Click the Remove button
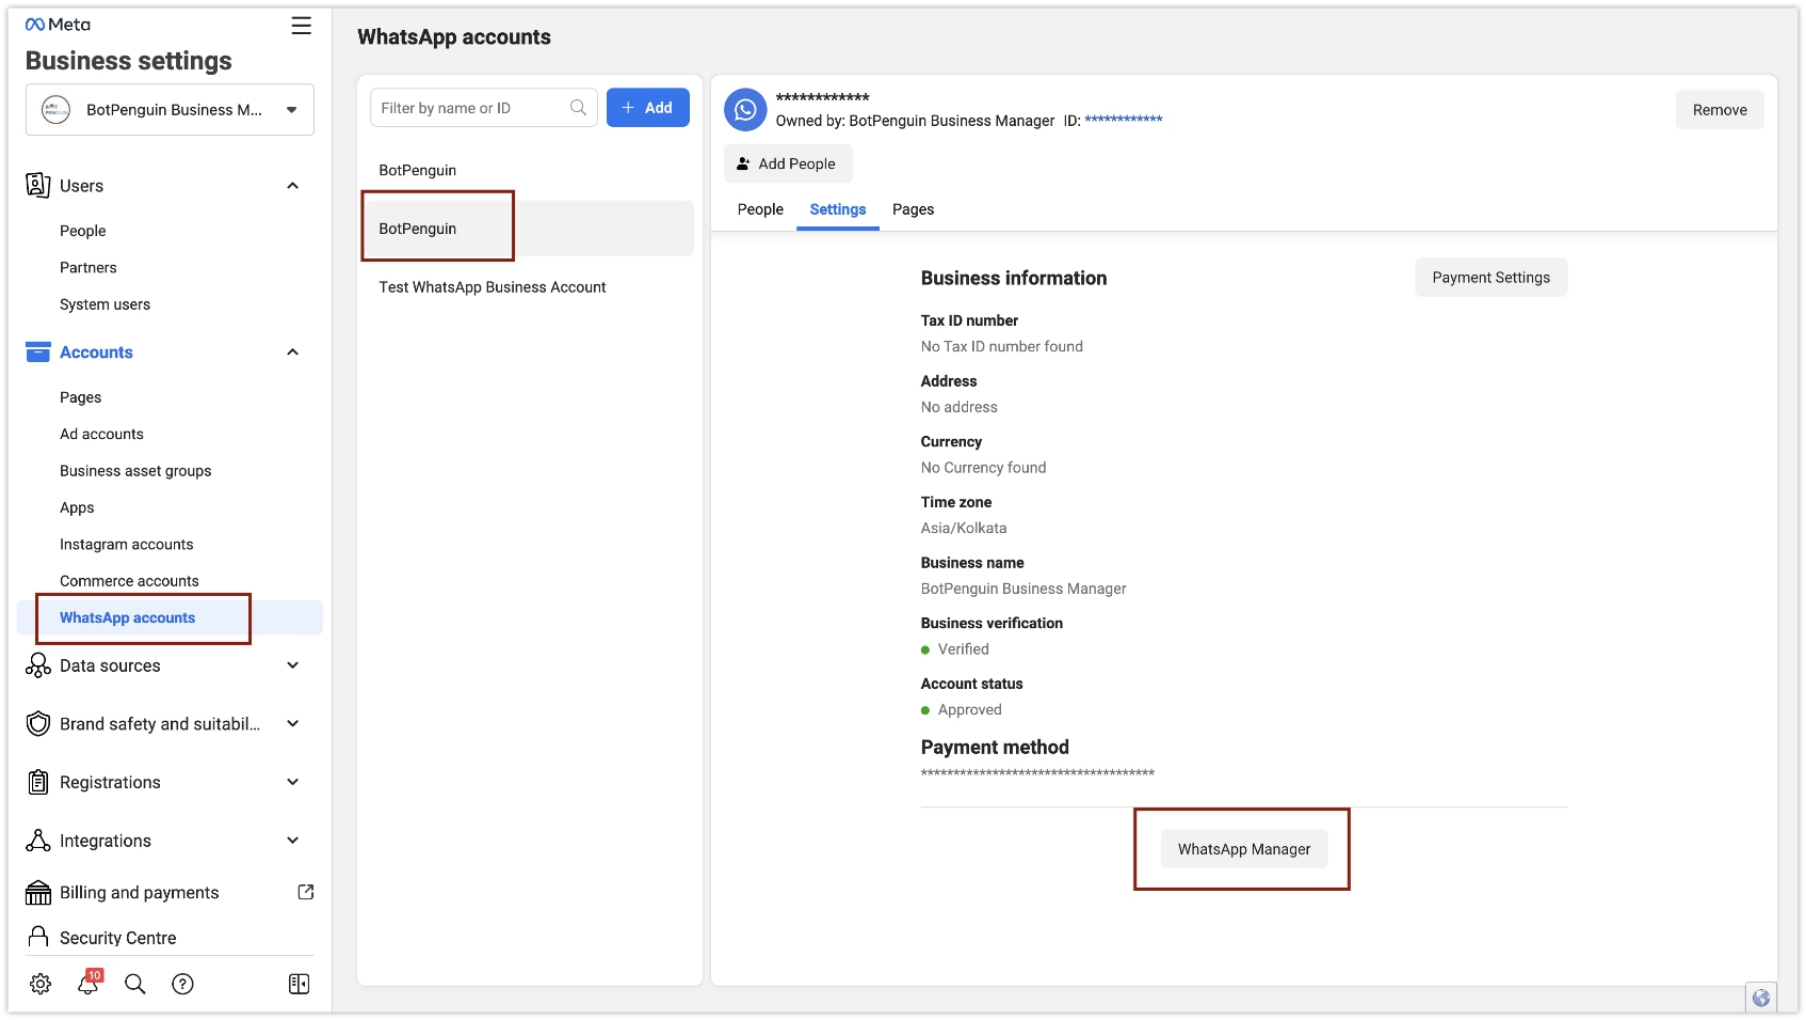Image resolution: width=1806 pixels, height=1020 pixels. point(1719,110)
